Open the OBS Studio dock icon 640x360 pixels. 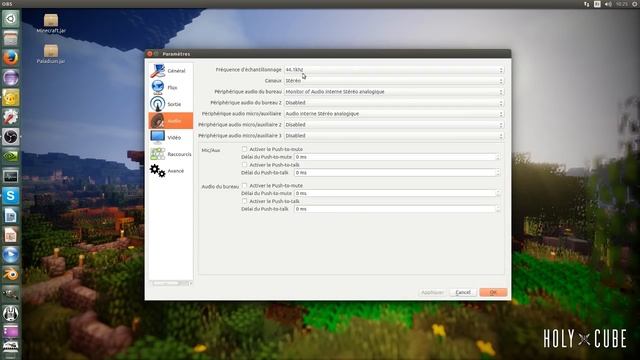pos(11,137)
